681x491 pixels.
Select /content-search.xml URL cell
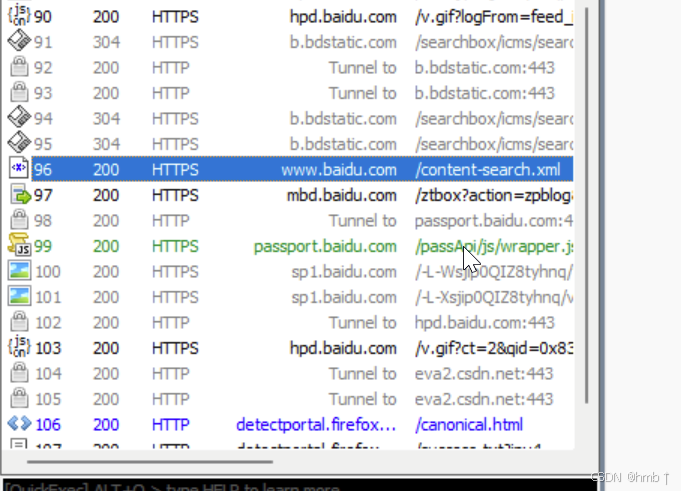pyautogui.click(x=488, y=170)
